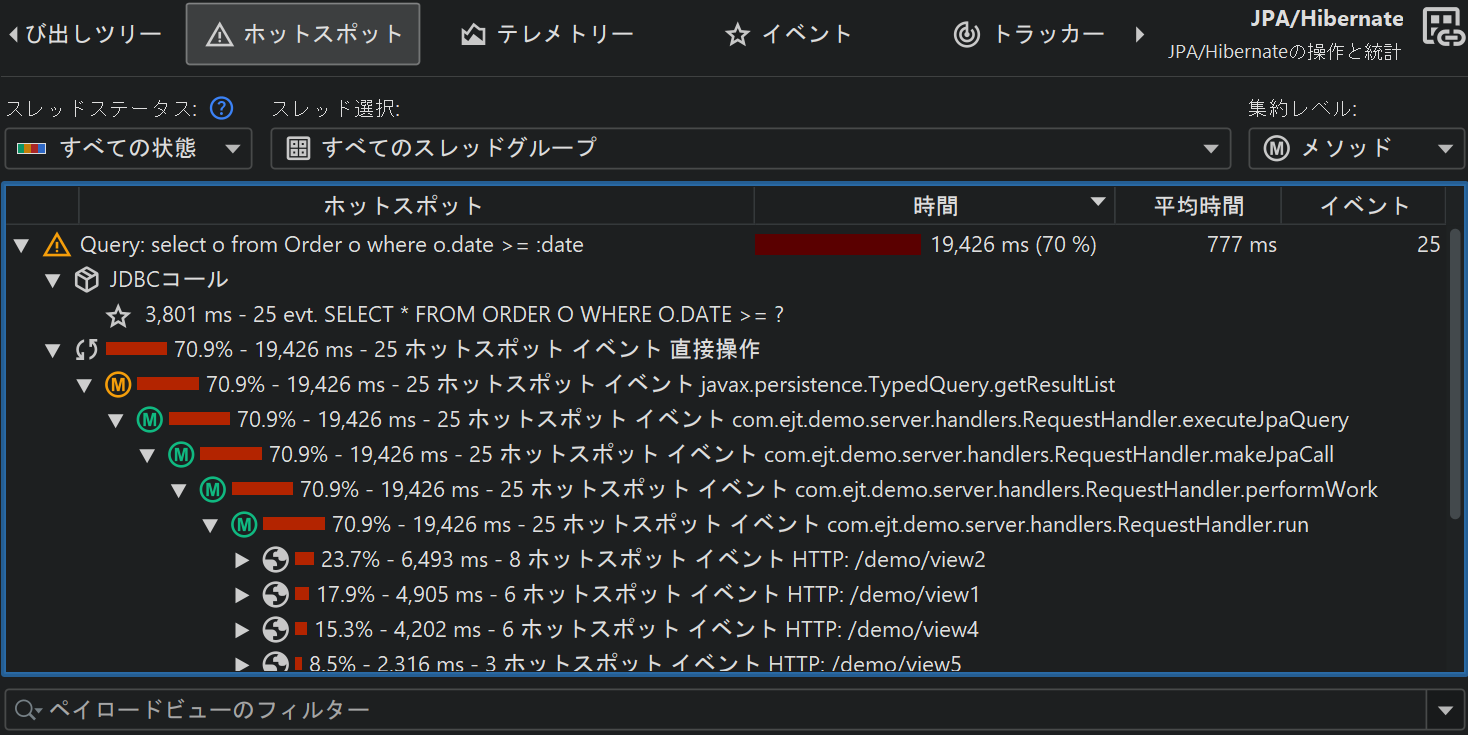This screenshot has height=735, width=1468.
Task: Switch to the イベント tab
Action: [788, 34]
